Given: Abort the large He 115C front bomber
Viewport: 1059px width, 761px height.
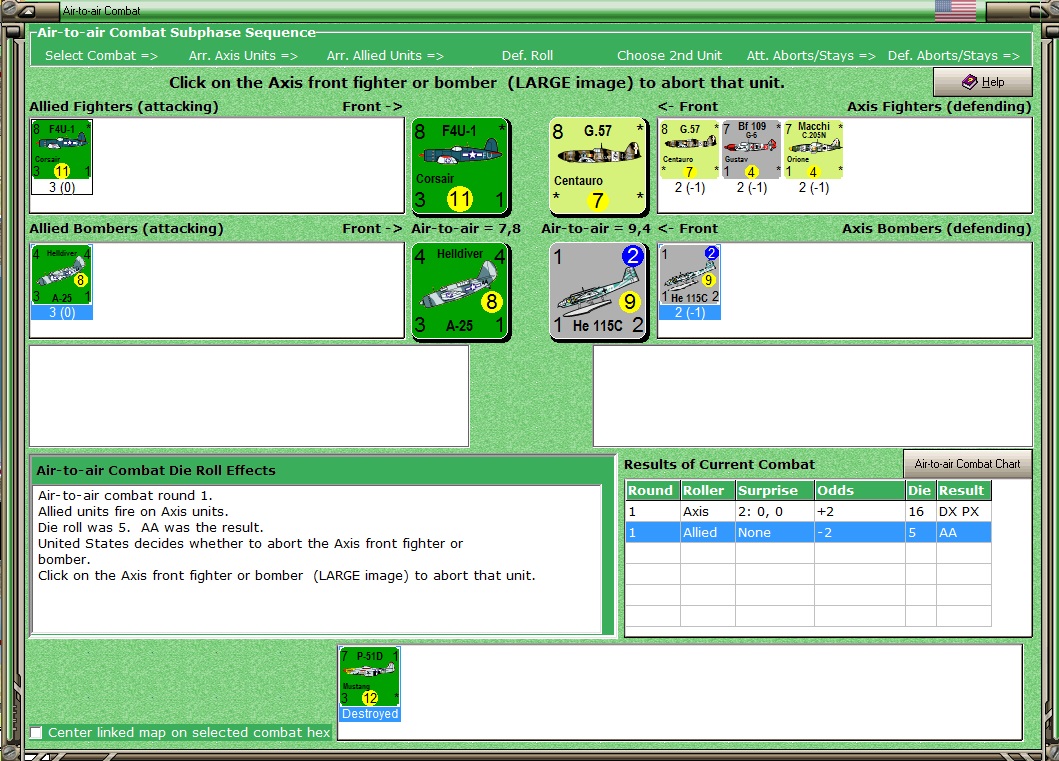Looking at the screenshot, I should point(598,291).
